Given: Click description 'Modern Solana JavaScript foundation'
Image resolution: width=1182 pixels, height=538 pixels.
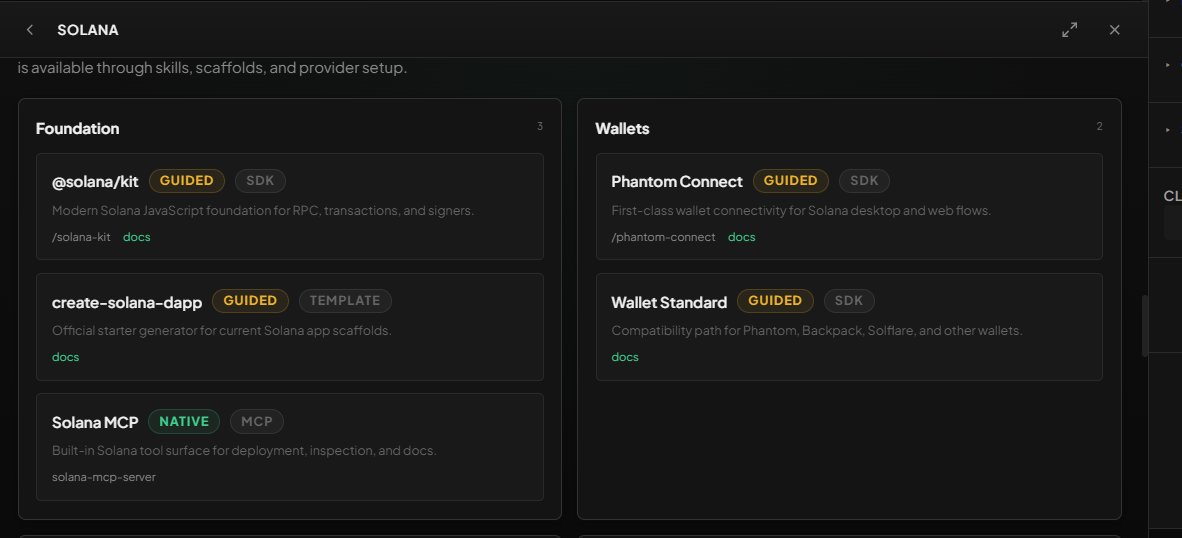Looking at the screenshot, I should [263, 210].
